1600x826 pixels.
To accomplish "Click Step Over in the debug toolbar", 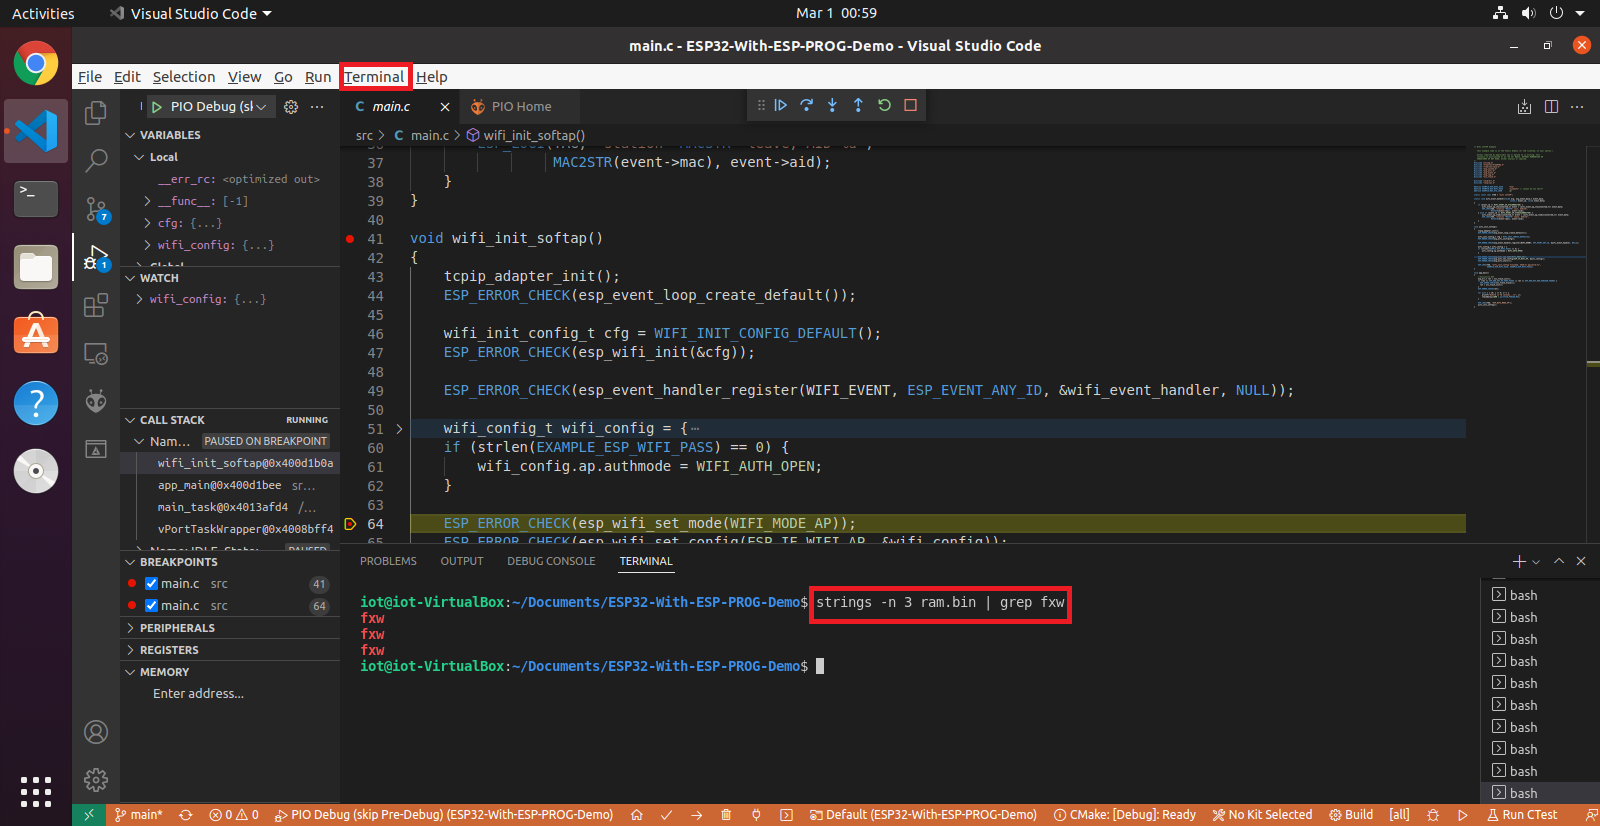I will tap(807, 105).
